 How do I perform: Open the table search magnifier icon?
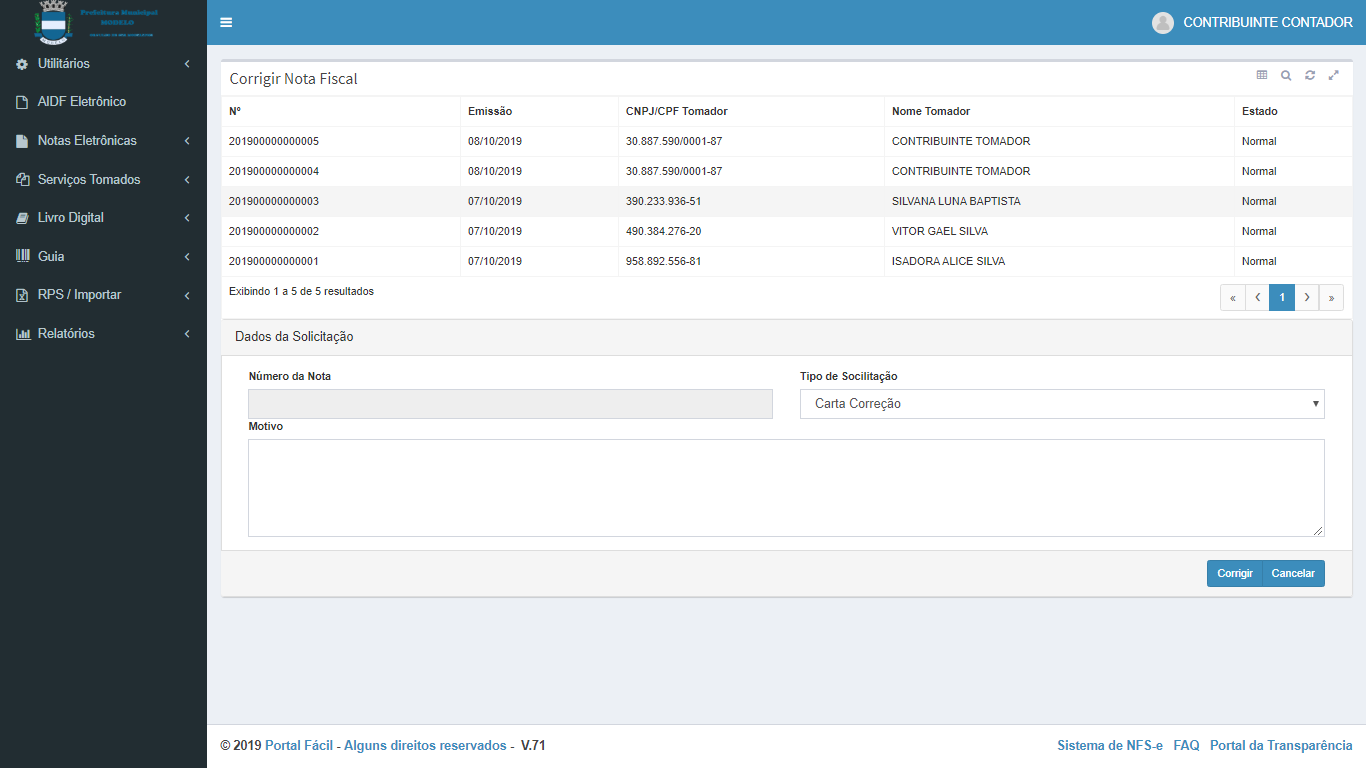[1286, 75]
